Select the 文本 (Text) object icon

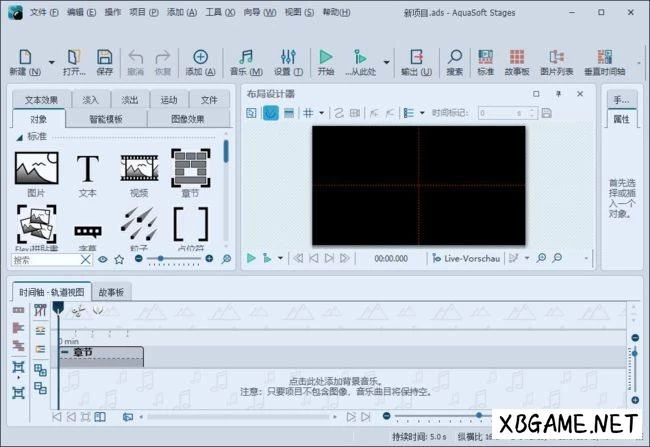tap(87, 168)
